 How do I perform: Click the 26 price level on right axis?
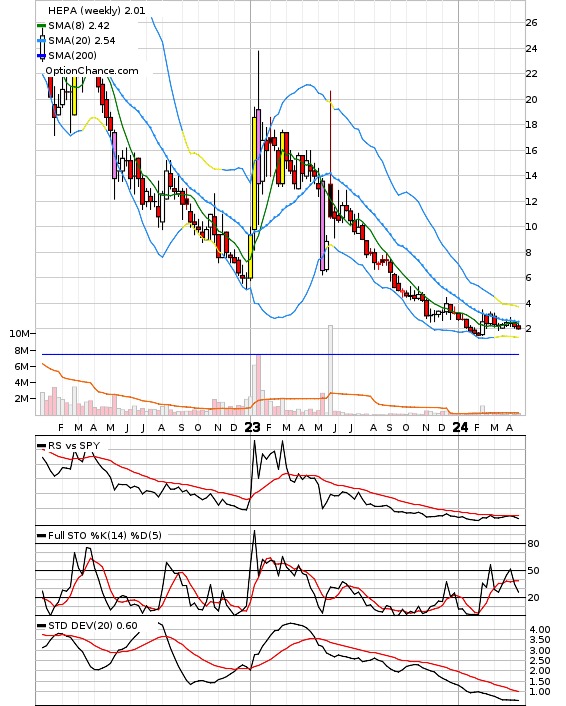531,23
